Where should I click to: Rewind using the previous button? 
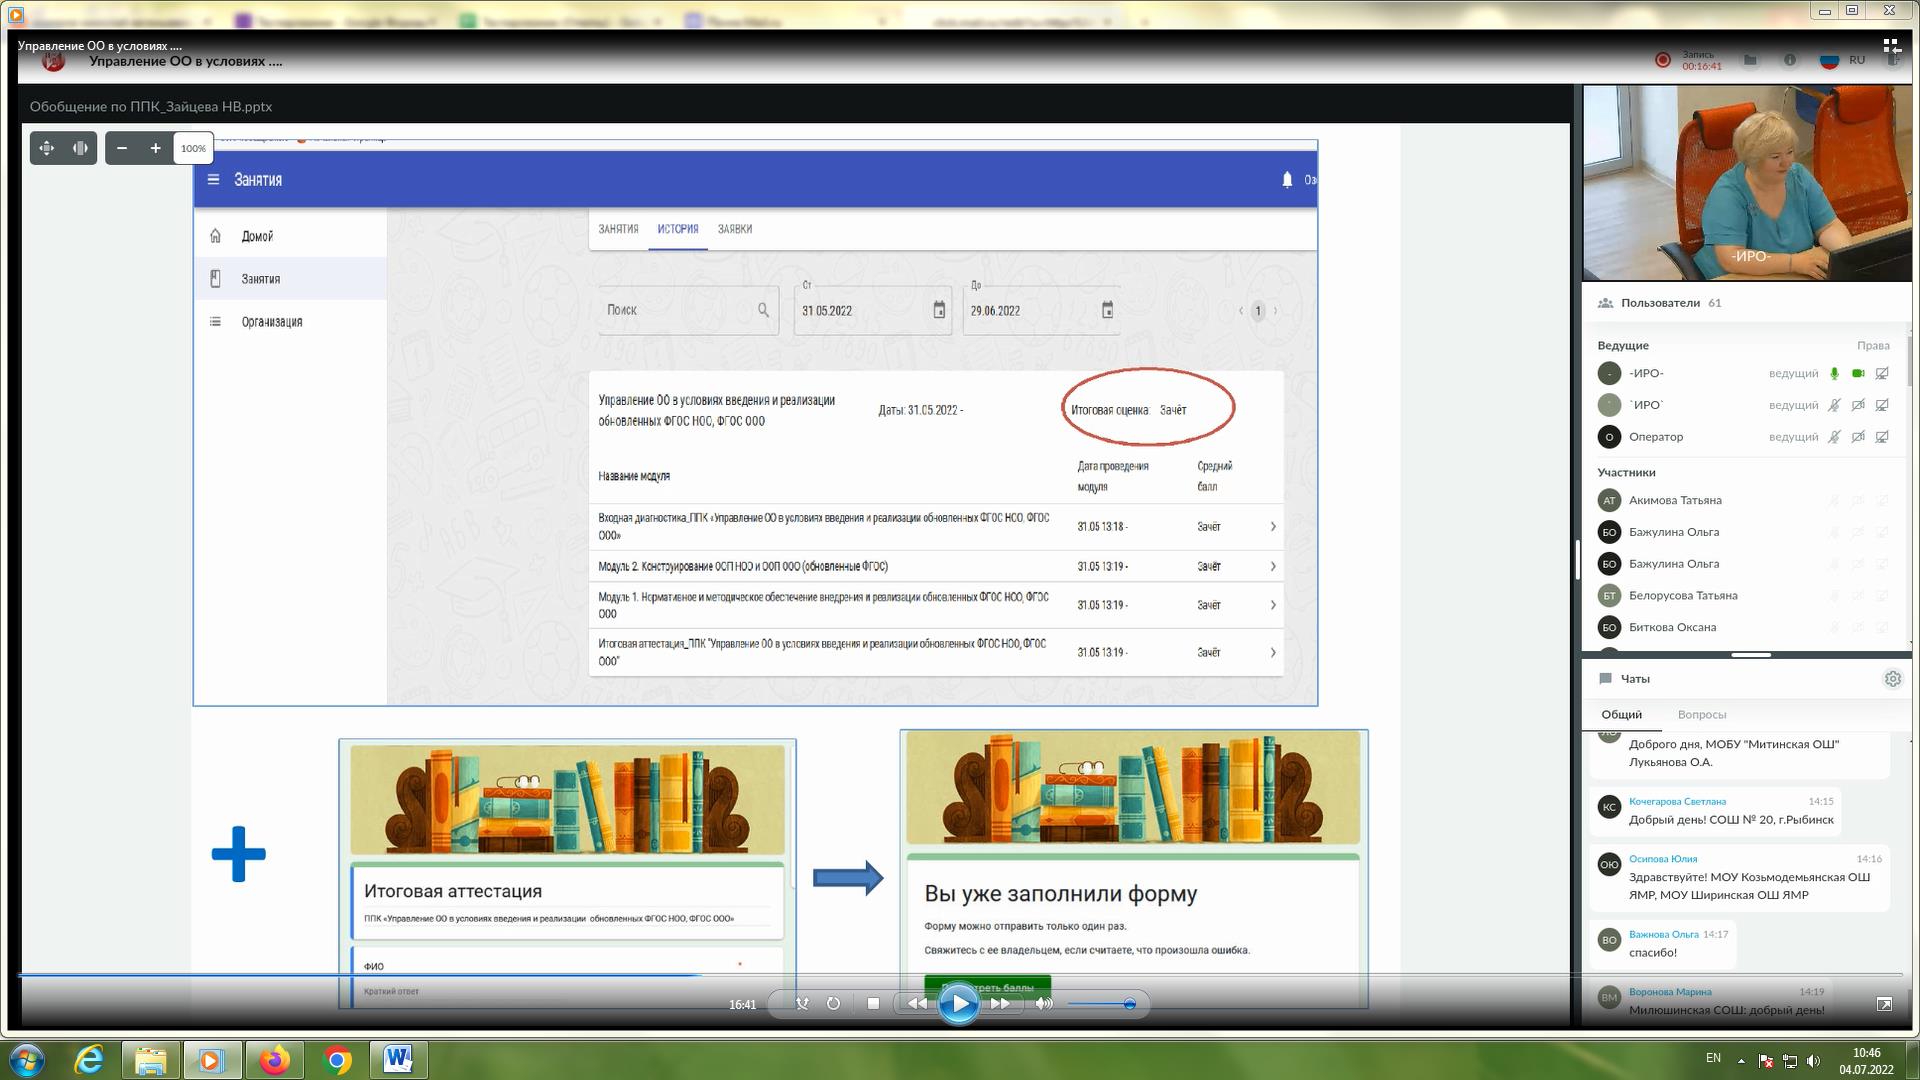916,1003
